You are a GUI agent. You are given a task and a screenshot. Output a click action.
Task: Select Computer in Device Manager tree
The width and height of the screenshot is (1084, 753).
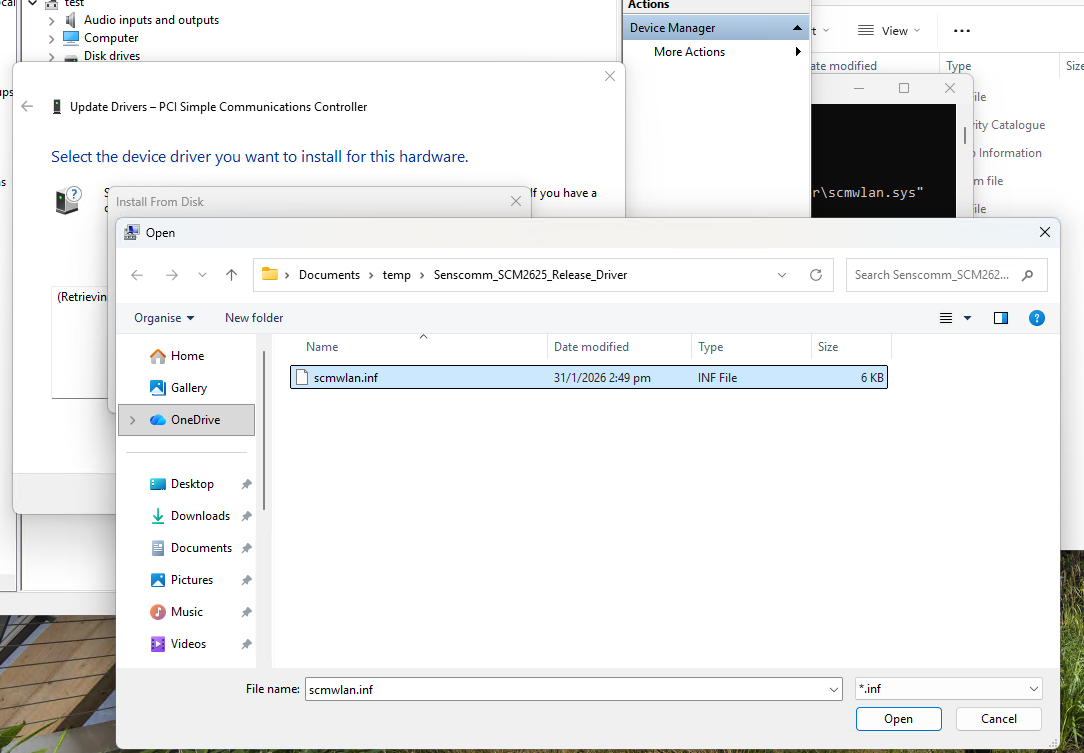111,38
